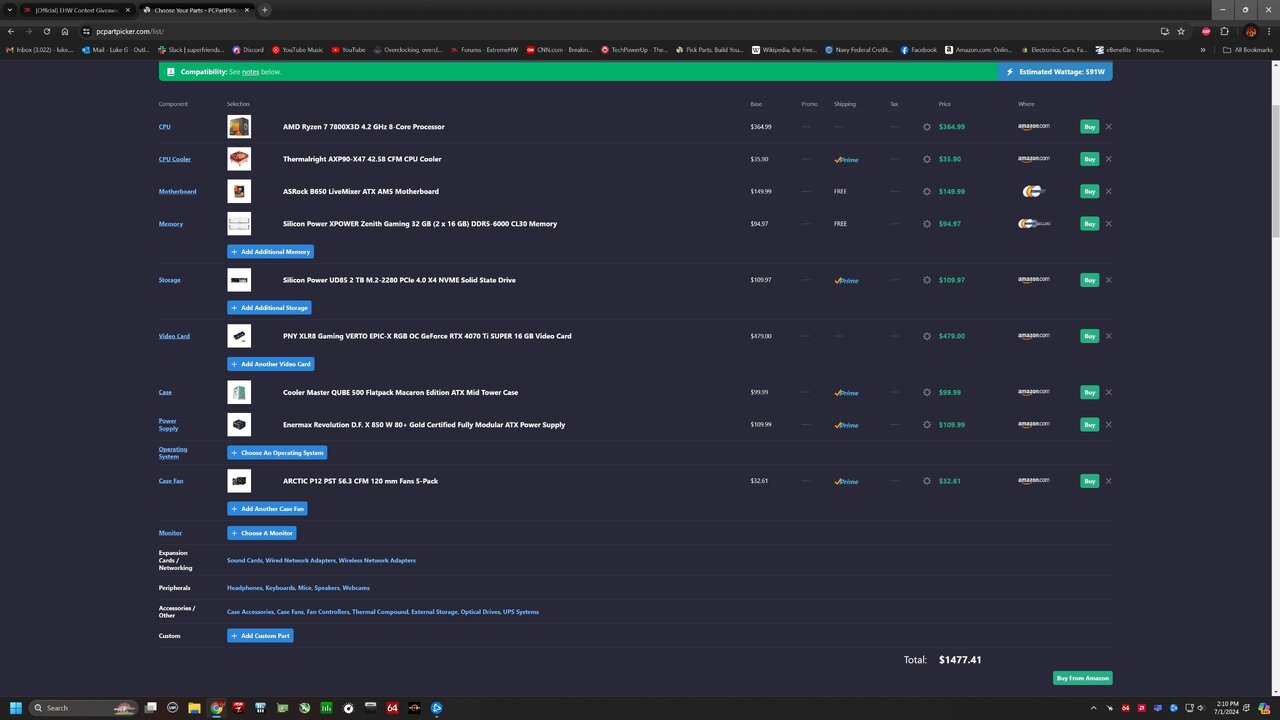
Task: Click the Ryzen 7 7800X3D product thumbnail
Action: pos(239,127)
